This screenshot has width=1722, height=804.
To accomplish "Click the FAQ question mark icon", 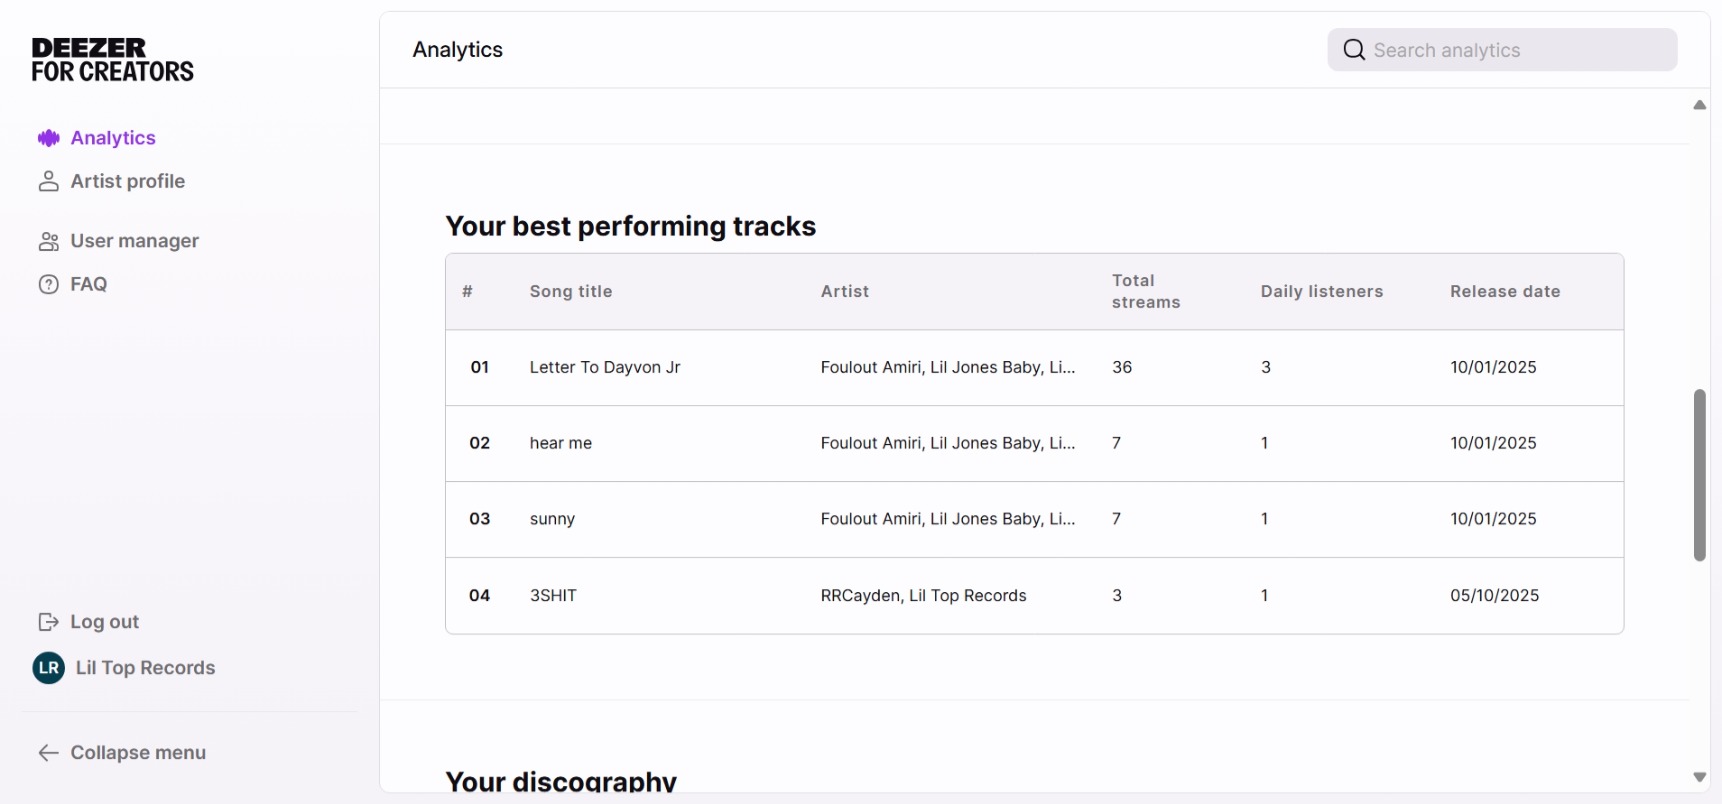I will click(x=48, y=284).
